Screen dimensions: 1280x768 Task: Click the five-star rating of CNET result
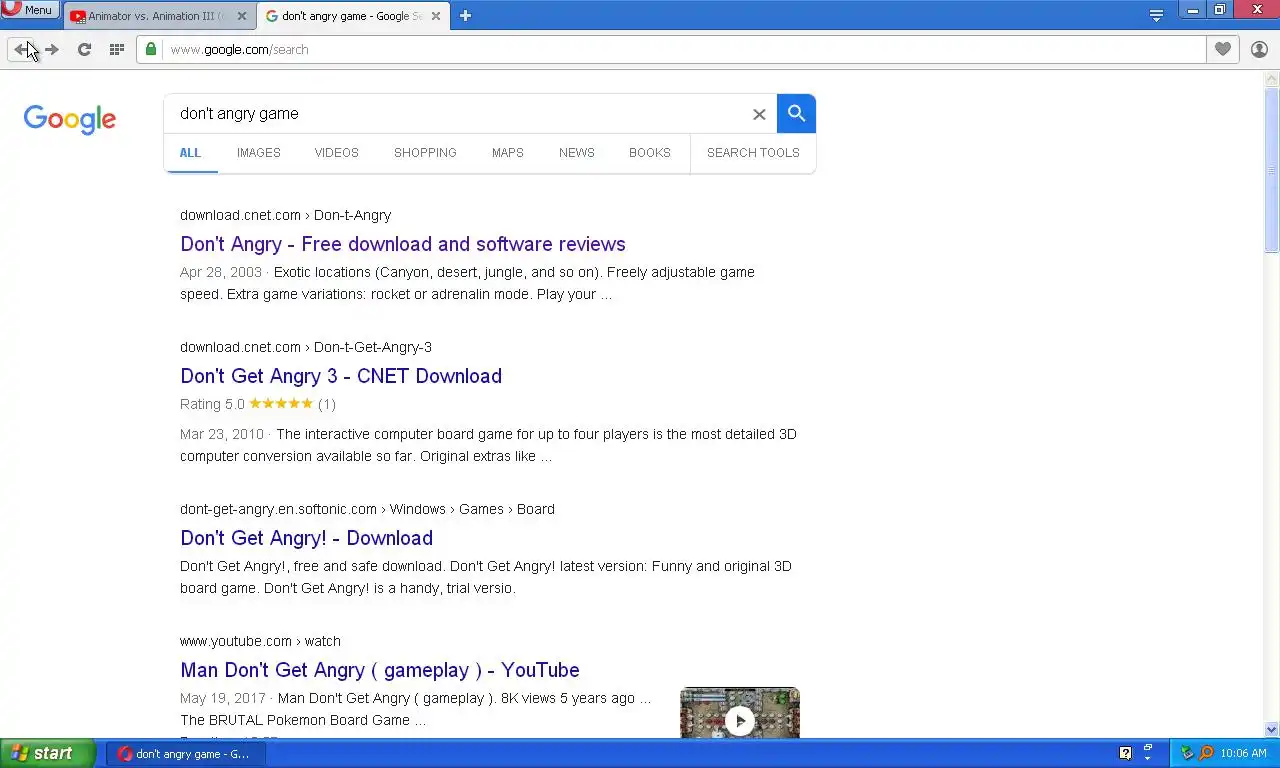pos(281,404)
